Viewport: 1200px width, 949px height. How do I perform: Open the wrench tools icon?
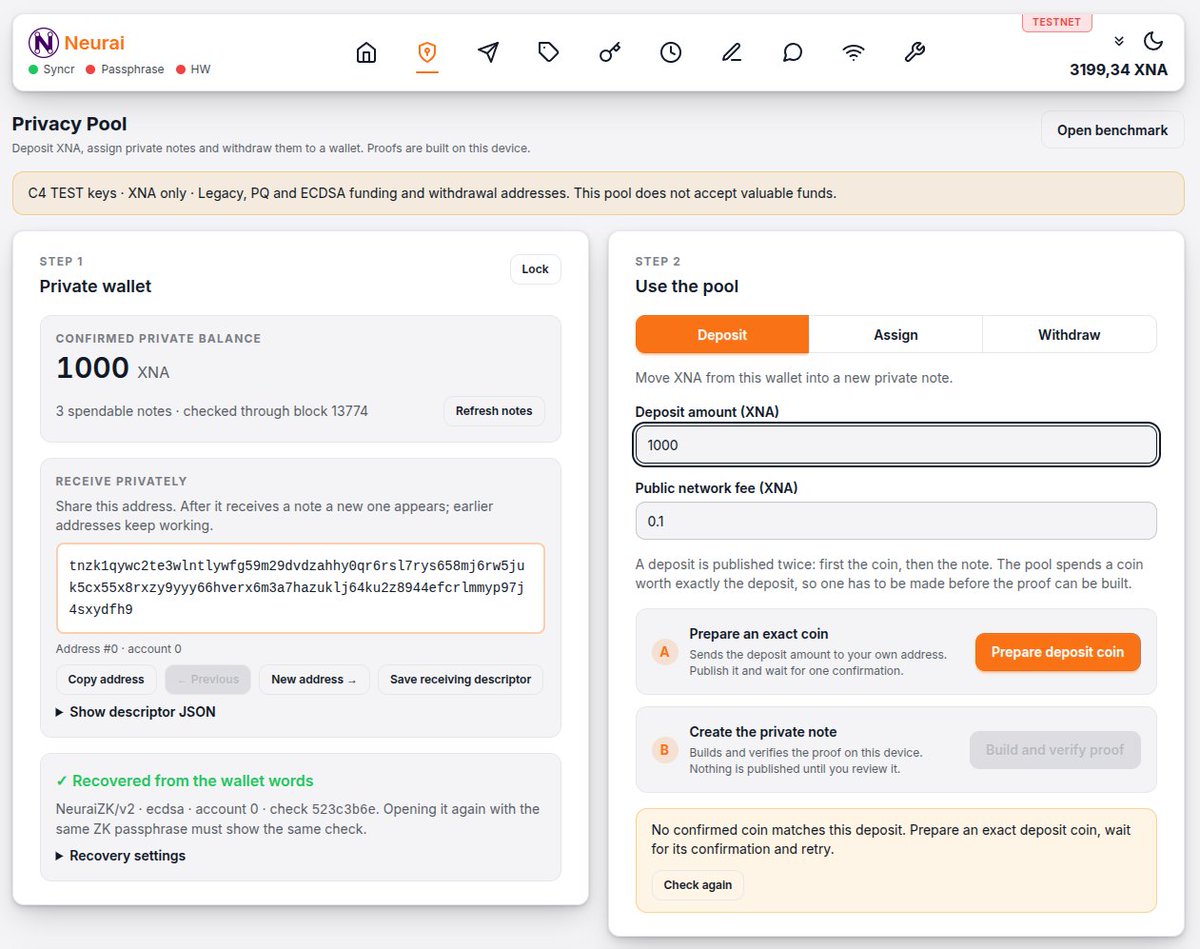[x=914, y=53]
